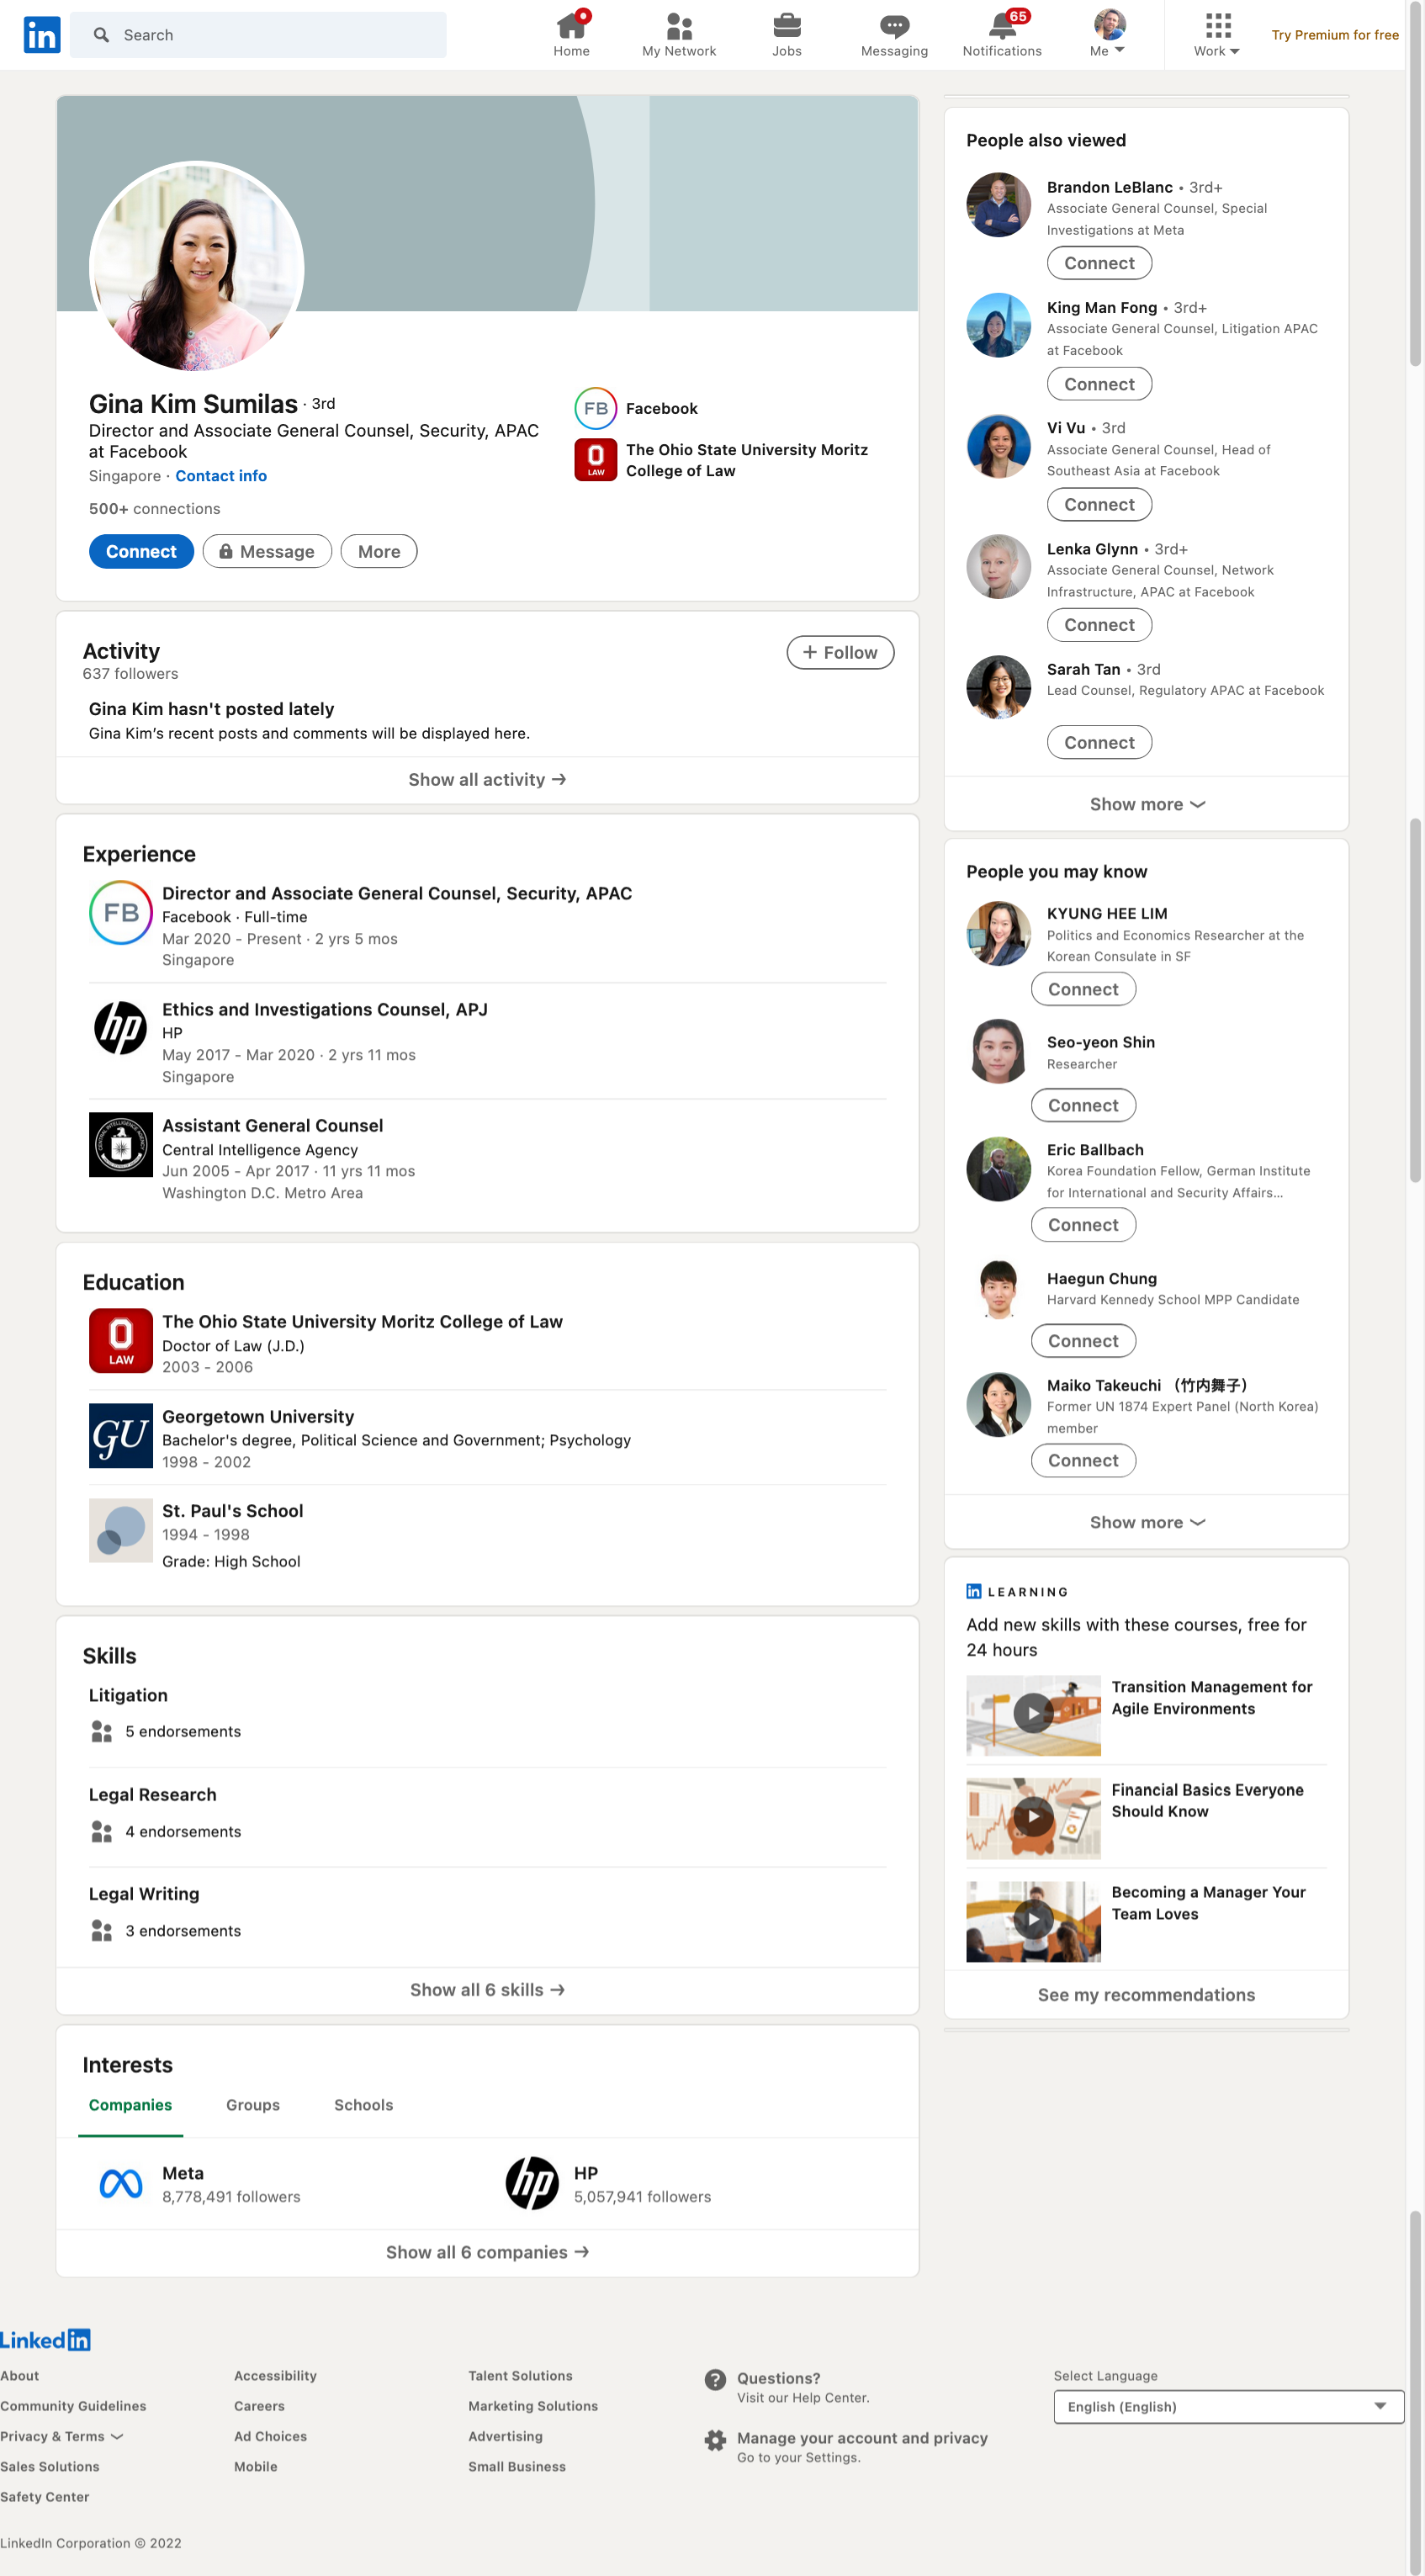The width and height of the screenshot is (1425, 2576).
Task: Click the Questions help icon
Action: 715,2380
